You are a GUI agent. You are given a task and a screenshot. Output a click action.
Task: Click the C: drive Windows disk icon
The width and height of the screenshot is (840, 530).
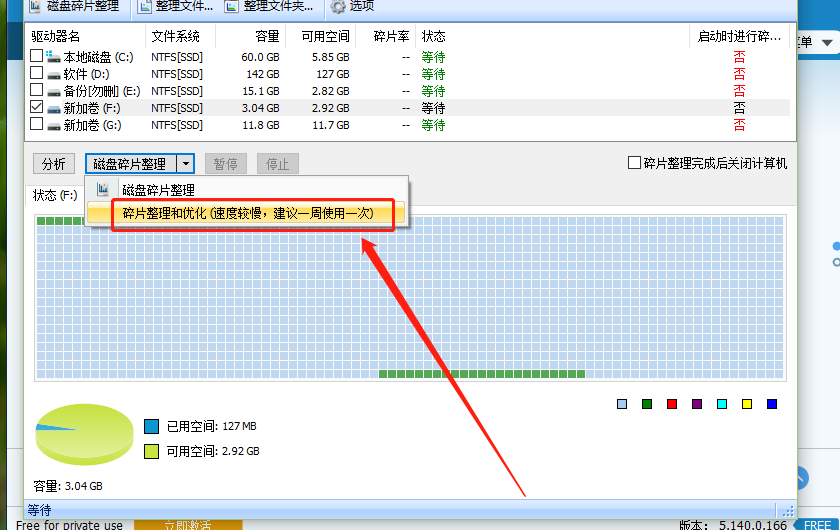click(53, 56)
